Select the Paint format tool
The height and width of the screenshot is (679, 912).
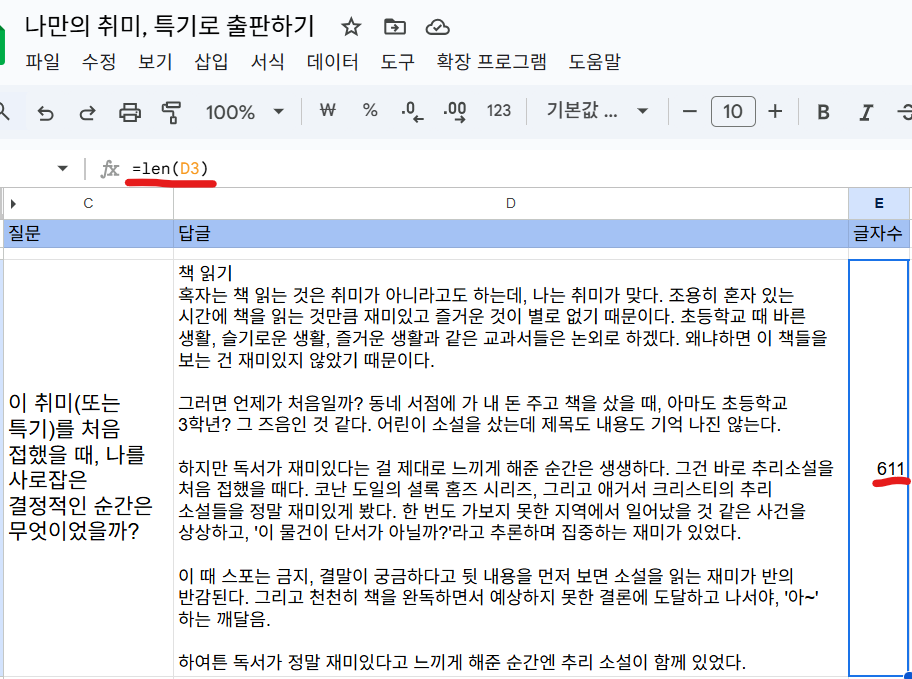pyautogui.click(x=172, y=111)
